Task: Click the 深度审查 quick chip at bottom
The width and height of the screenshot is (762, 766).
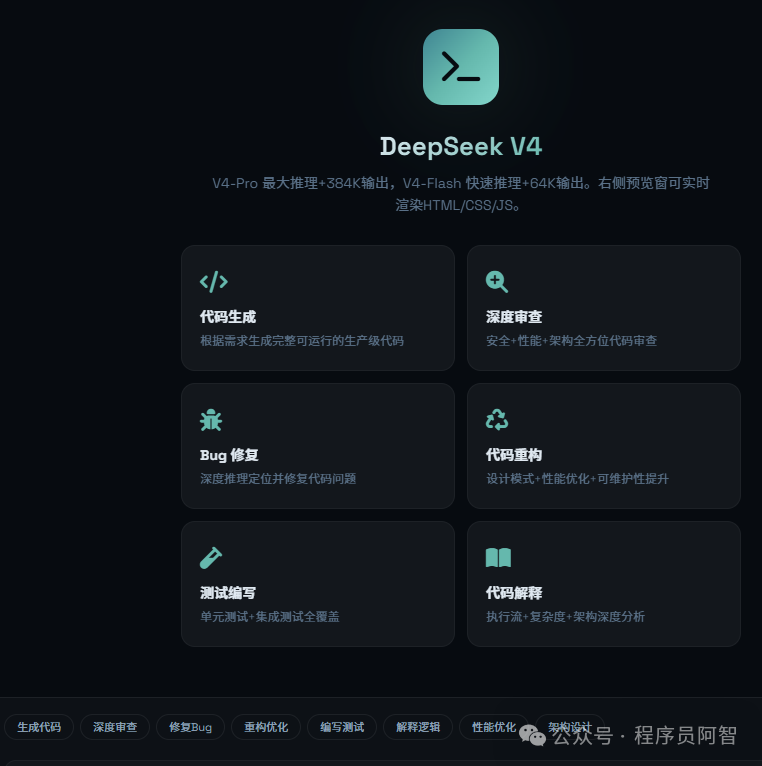Action: pyautogui.click(x=115, y=727)
